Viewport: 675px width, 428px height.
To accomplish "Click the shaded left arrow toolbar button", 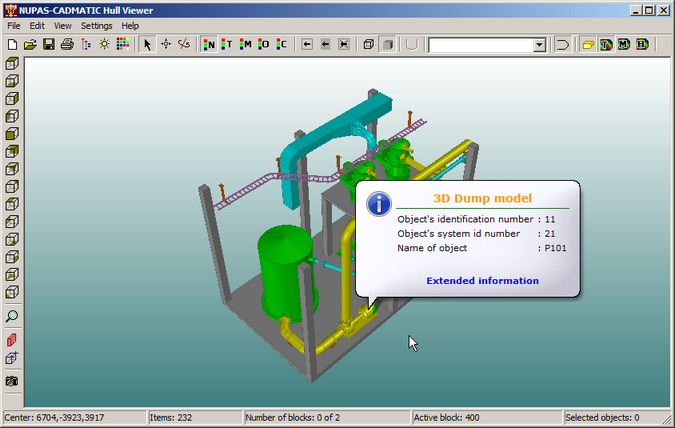I will coord(325,44).
